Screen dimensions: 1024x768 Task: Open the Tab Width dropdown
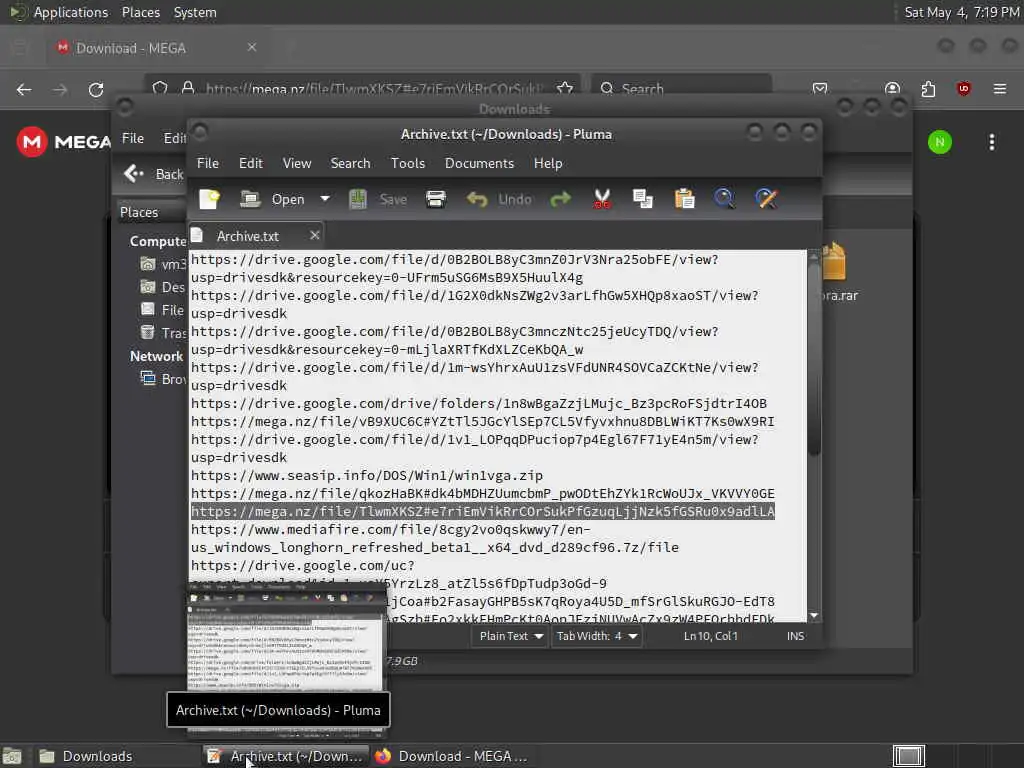pyautogui.click(x=596, y=636)
